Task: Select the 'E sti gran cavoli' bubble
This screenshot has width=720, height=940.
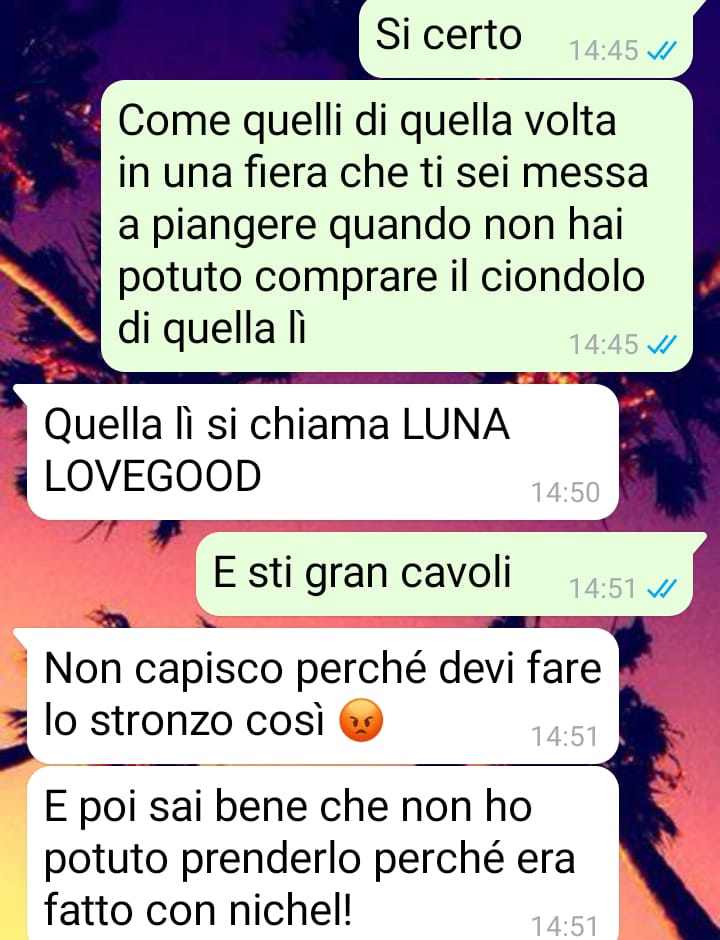Action: point(444,574)
